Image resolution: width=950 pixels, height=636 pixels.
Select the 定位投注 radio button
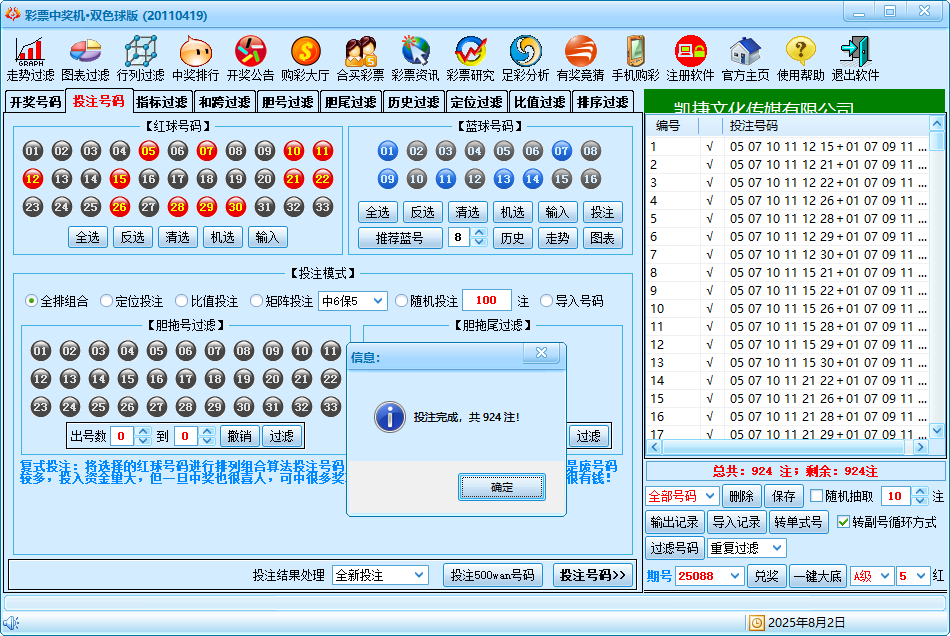[x=107, y=301]
